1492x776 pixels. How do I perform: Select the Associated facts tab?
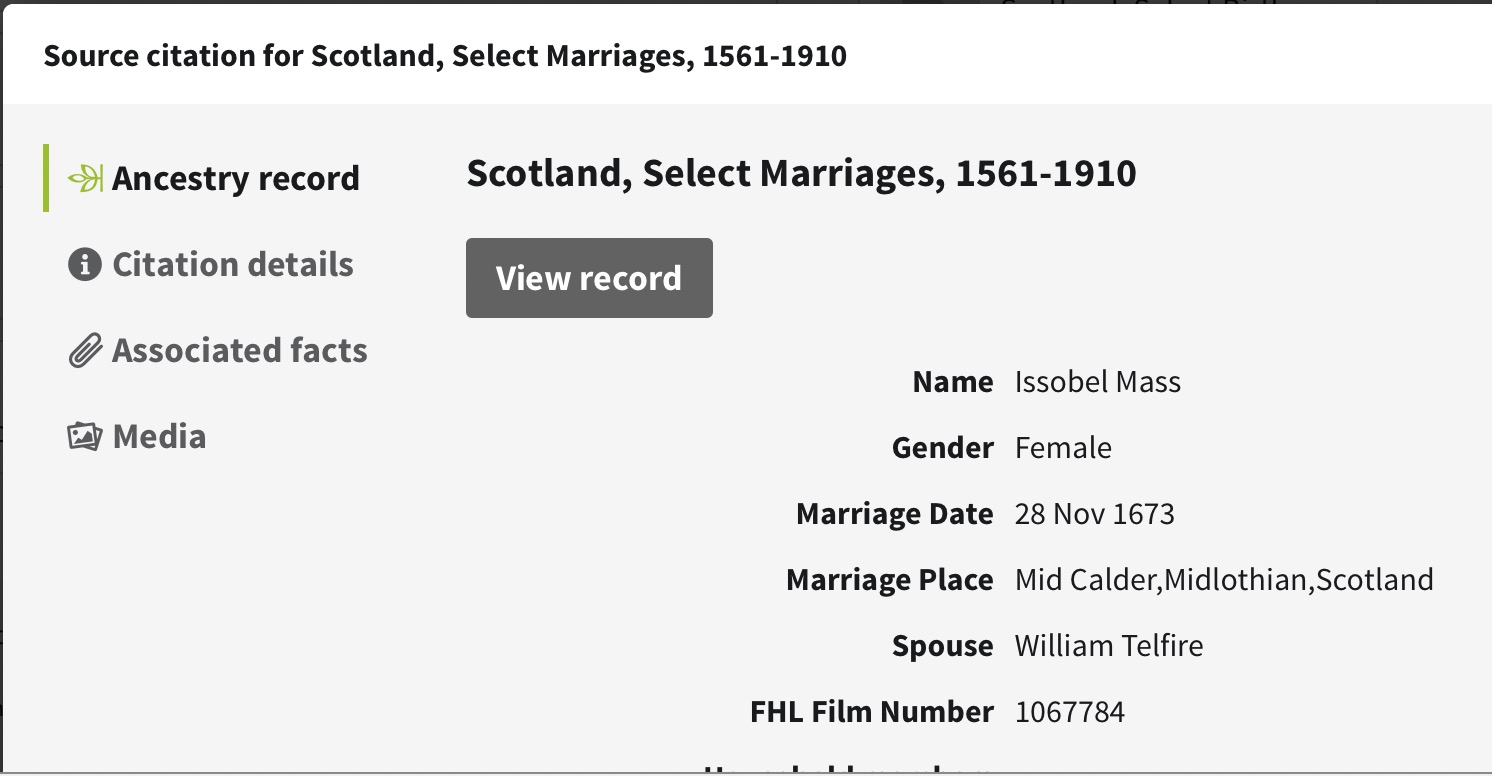coord(239,351)
